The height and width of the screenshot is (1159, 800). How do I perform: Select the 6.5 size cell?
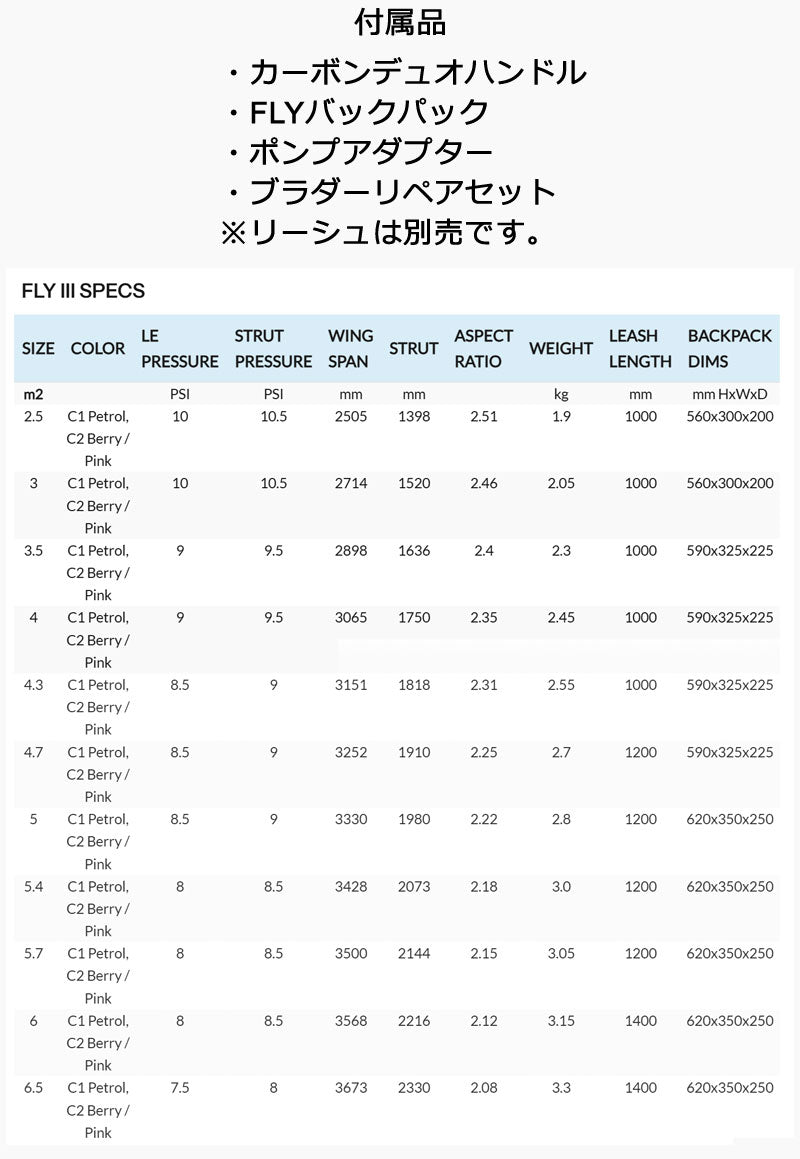coord(33,1088)
